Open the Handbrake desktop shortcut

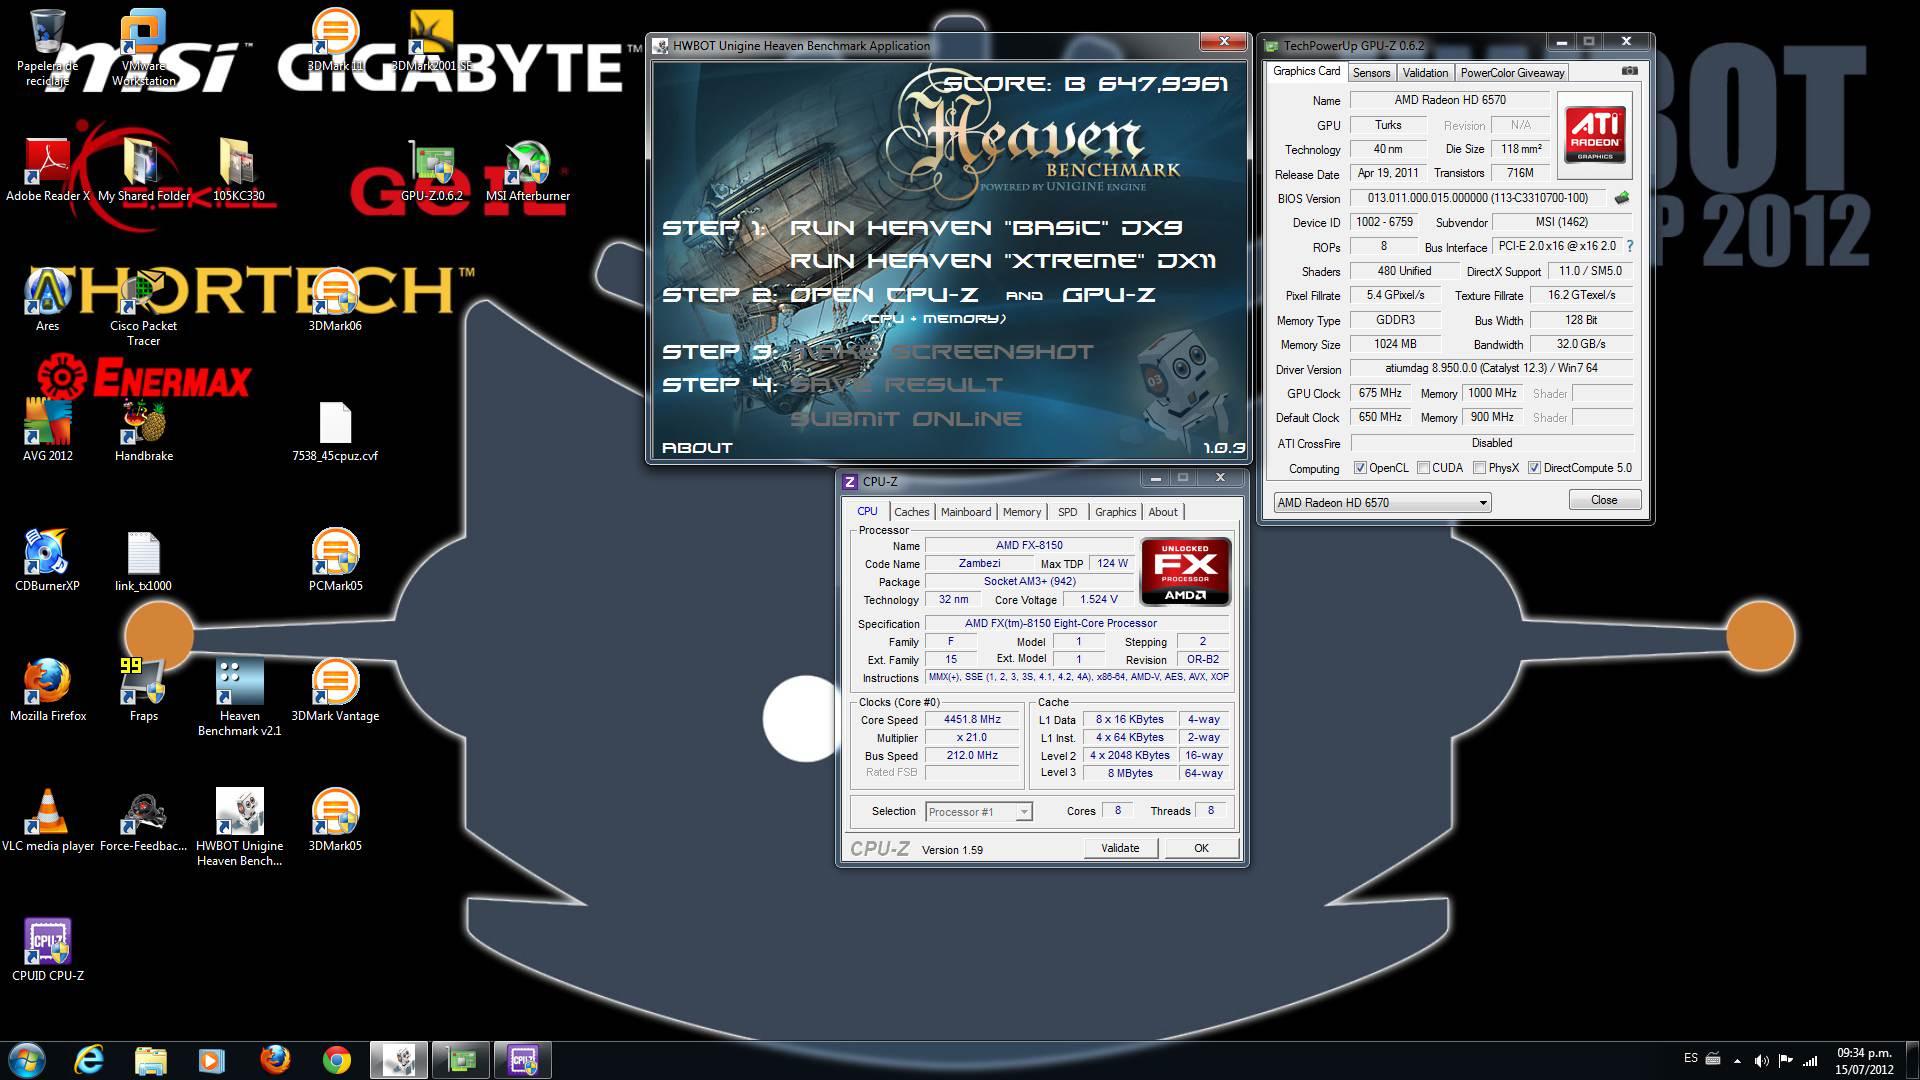click(143, 430)
